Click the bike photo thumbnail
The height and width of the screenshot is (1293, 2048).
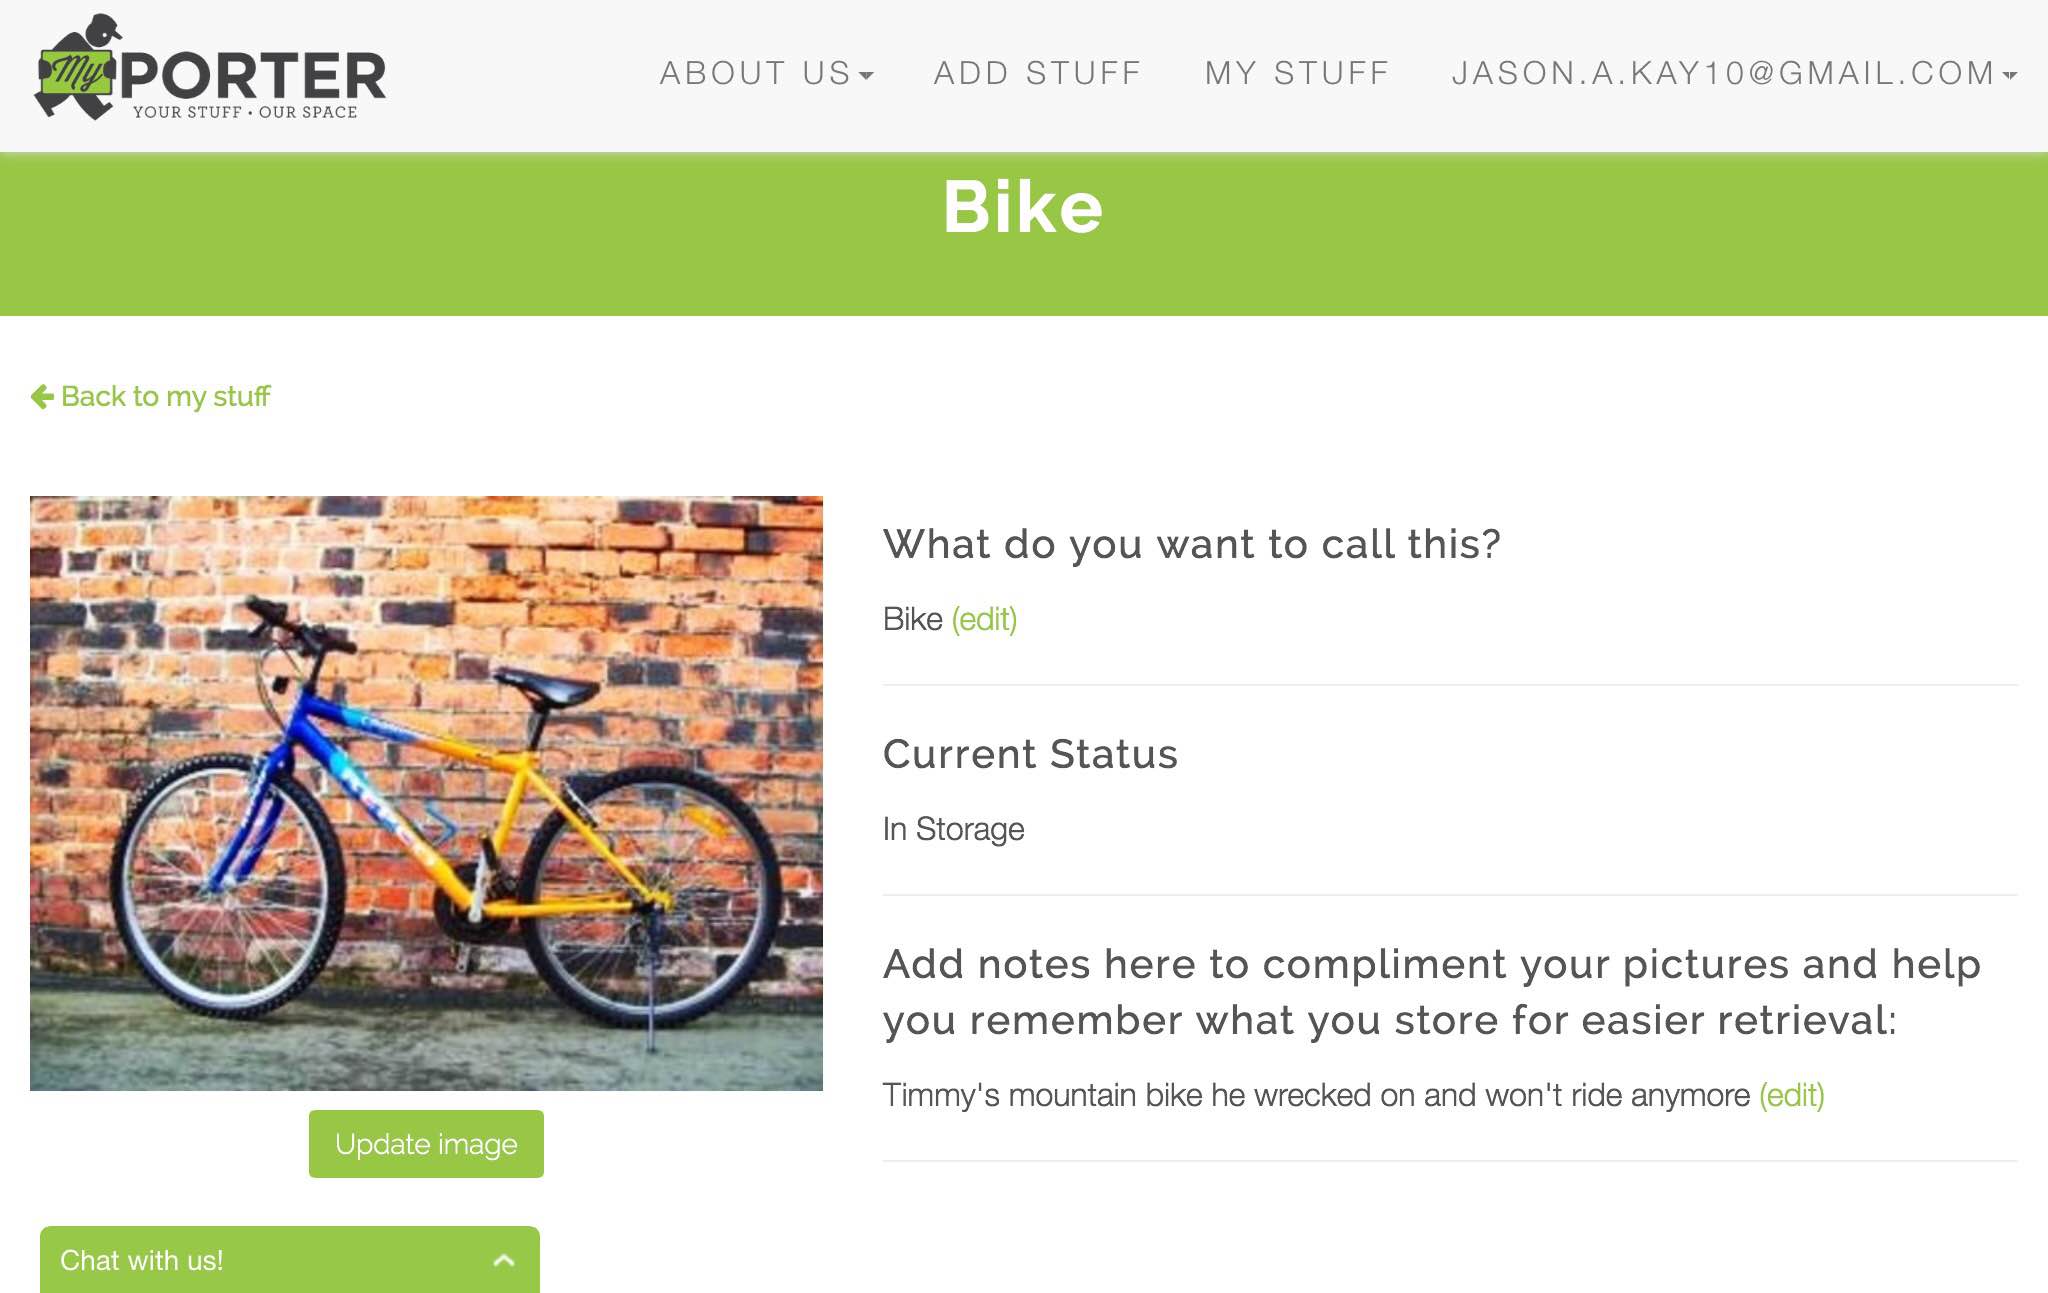coord(426,792)
